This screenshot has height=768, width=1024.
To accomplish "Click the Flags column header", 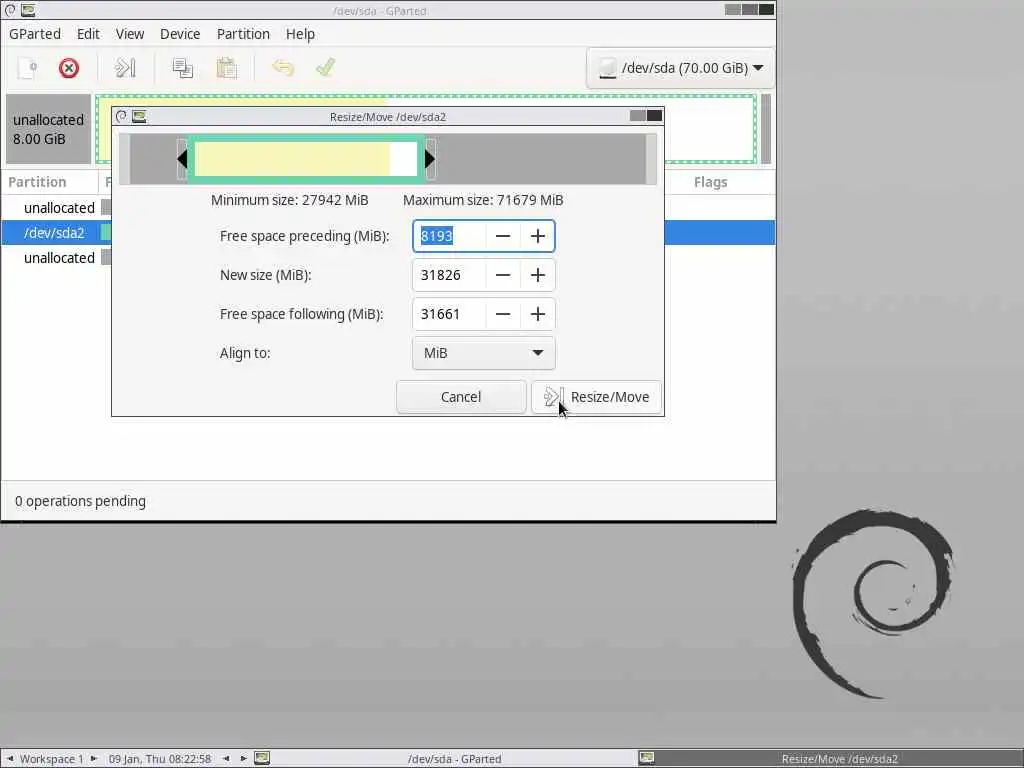I will pos(711,182).
